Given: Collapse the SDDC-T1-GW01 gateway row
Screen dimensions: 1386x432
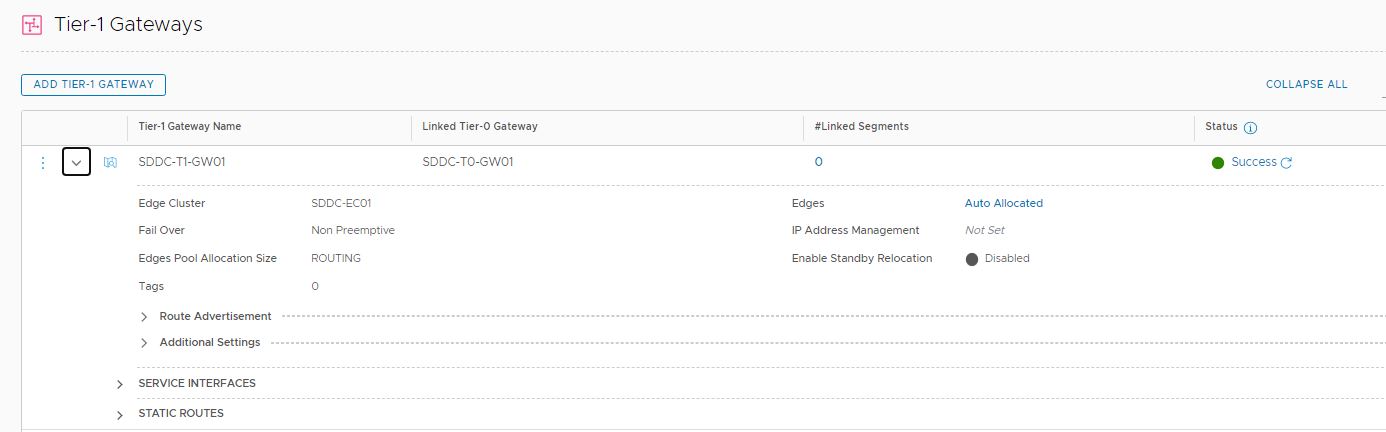Looking at the screenshot, I should tap(77, 162).
